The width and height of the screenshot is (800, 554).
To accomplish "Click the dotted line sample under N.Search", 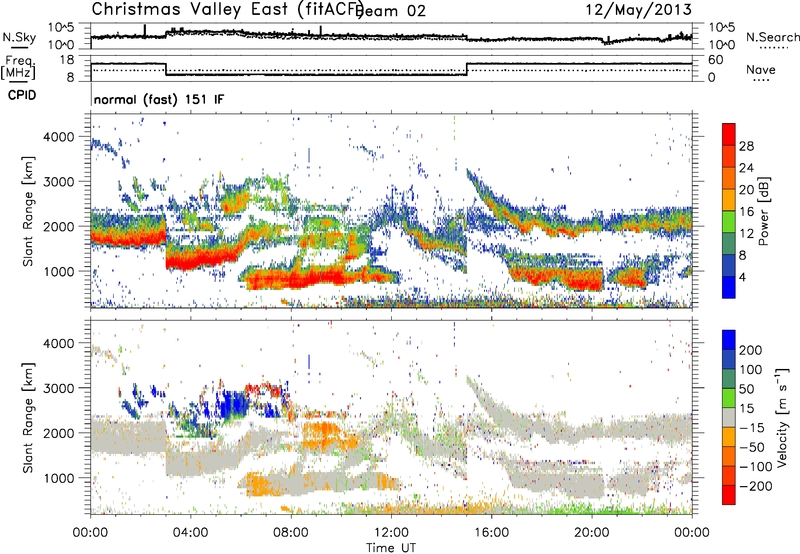I will tap(774, 48).
